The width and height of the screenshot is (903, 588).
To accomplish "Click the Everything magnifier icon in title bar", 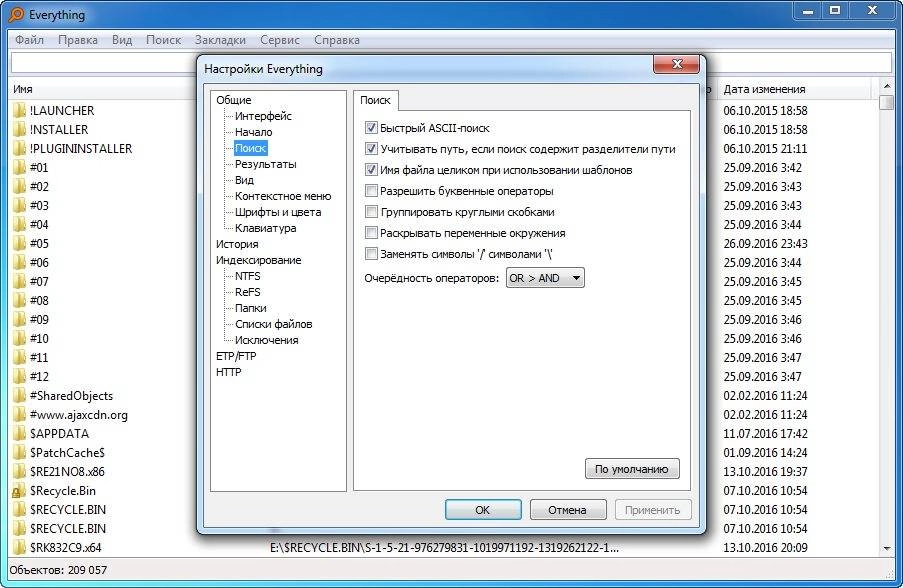I will coord(16,14).
